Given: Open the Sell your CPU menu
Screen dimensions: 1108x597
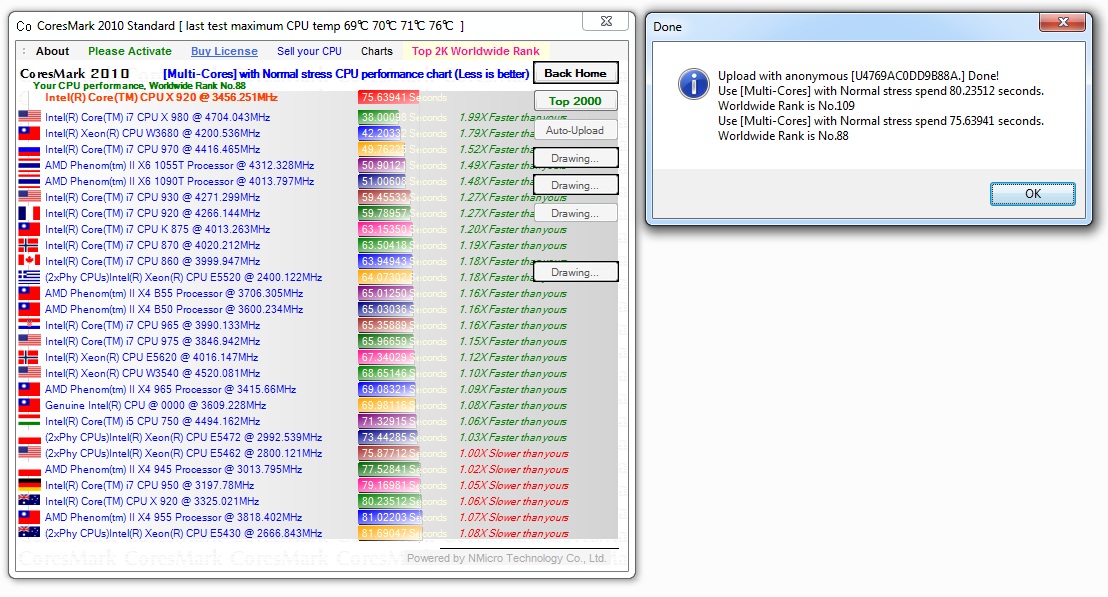Looking at the screenshot, I should tap(310, 51).
